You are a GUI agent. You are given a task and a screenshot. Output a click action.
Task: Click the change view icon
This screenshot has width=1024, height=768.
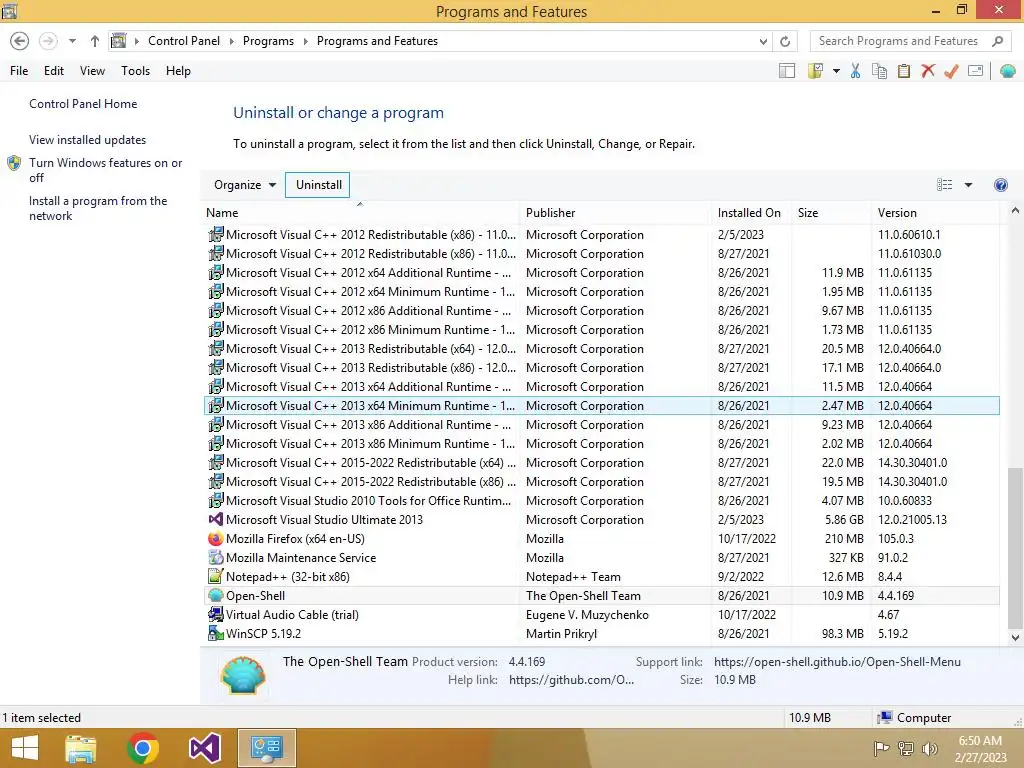pyautogui.click(x=944, y=185)
